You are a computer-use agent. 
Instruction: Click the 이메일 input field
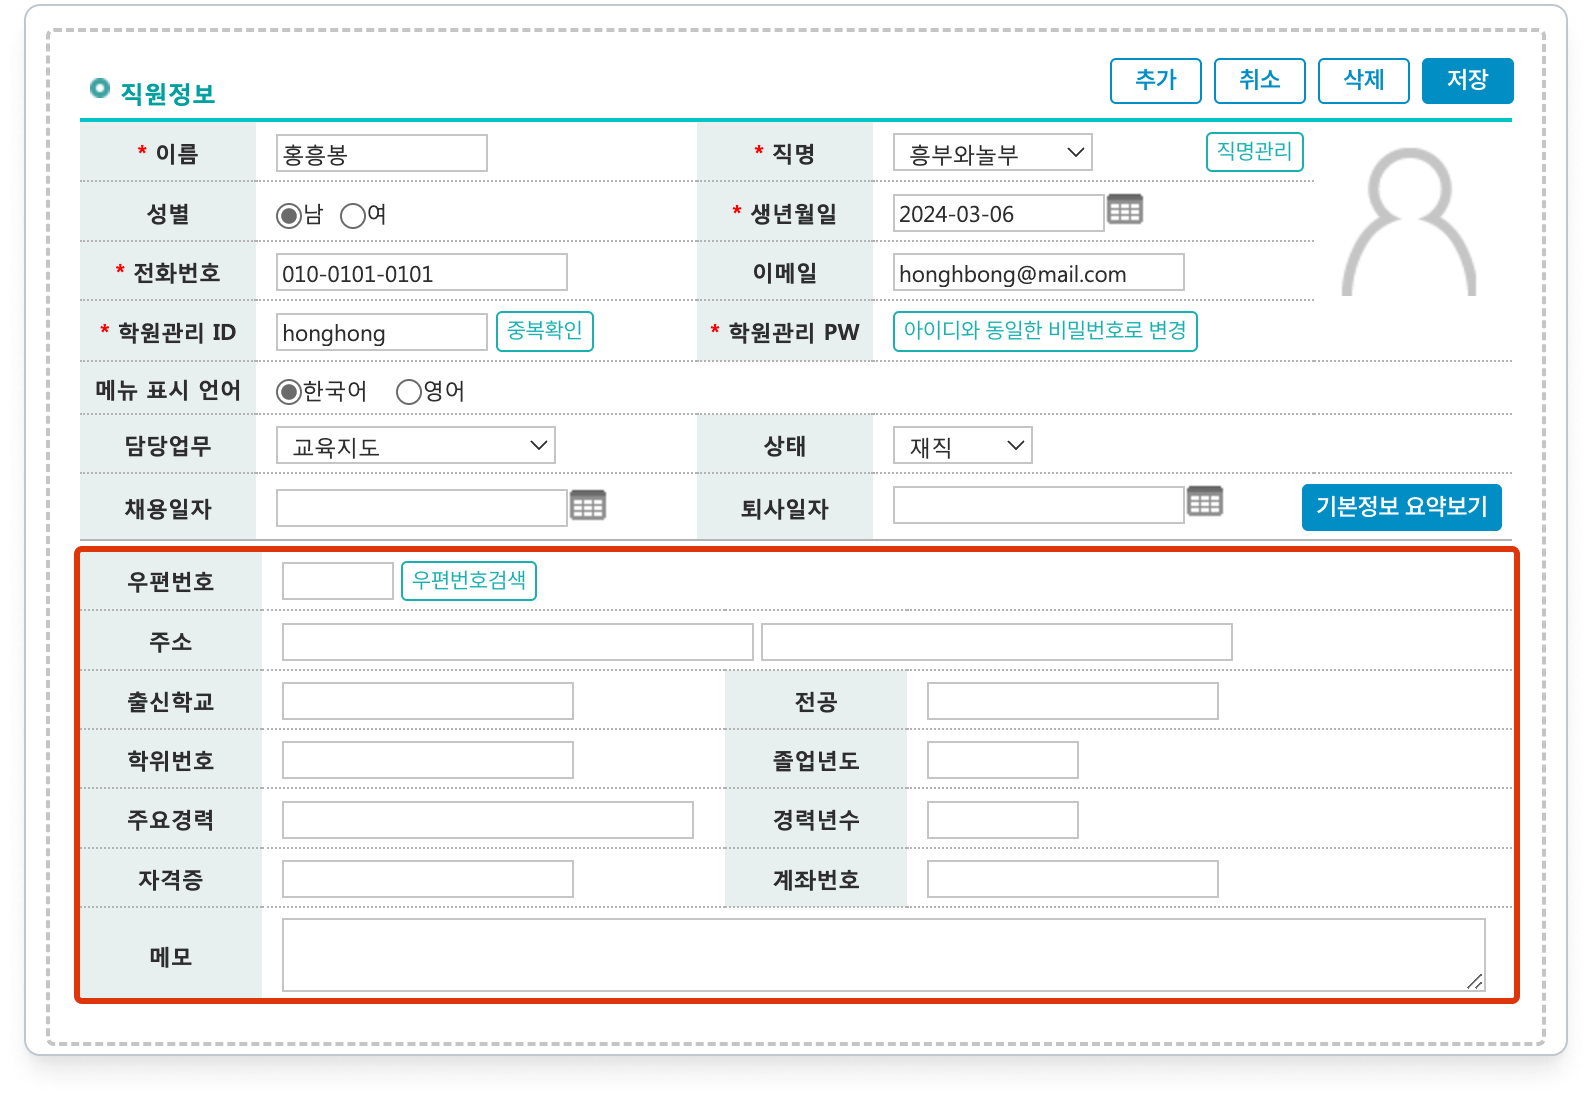pyautogui.click(x=1038, y=272)
